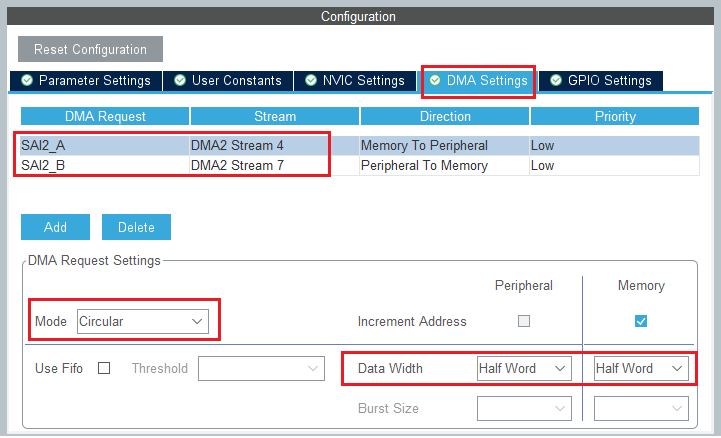The image size is (721, 438).
Task: Expand the Threshold dropdown
Action: [261, 368]
